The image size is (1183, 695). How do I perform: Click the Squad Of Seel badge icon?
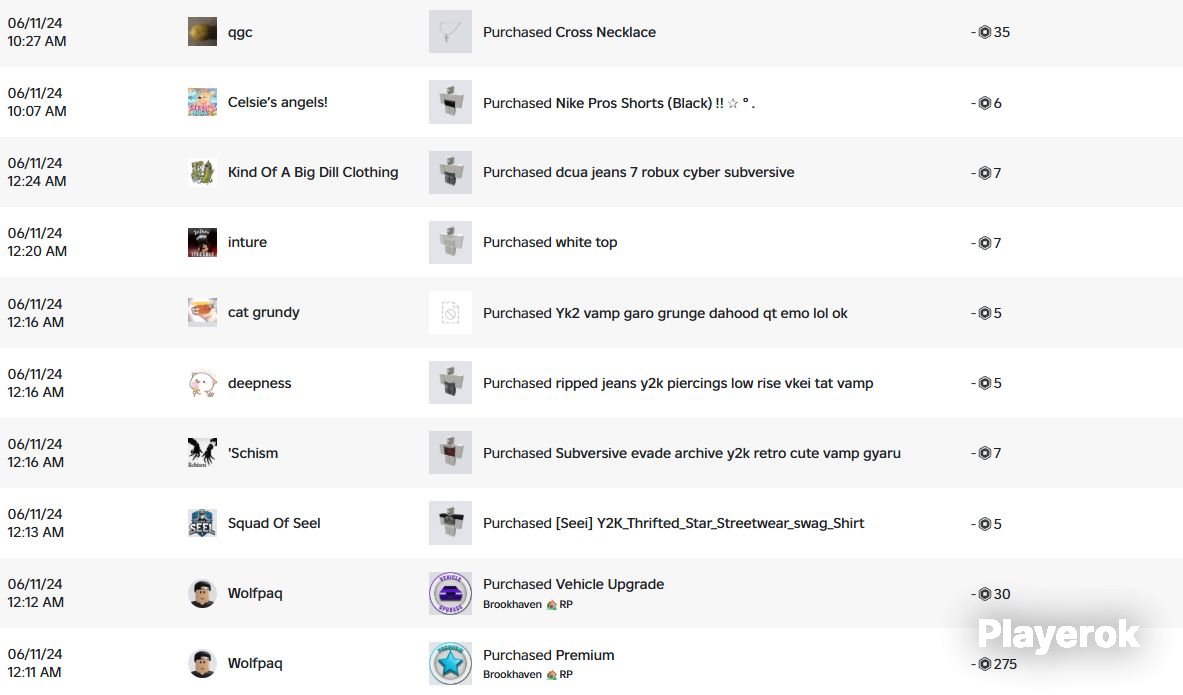(x=202, y=523)
